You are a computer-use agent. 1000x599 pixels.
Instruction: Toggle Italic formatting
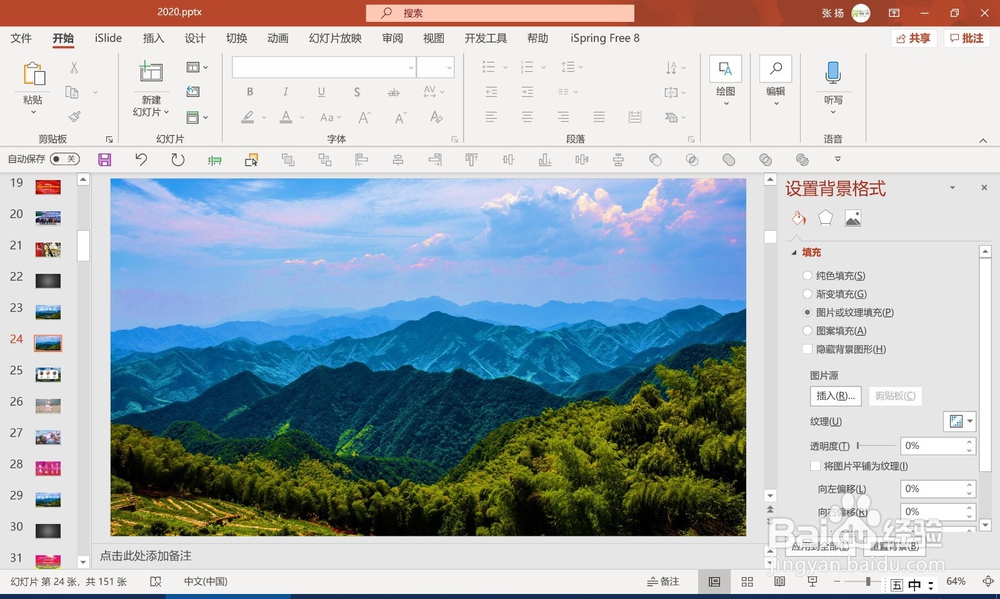coord(285,92)
